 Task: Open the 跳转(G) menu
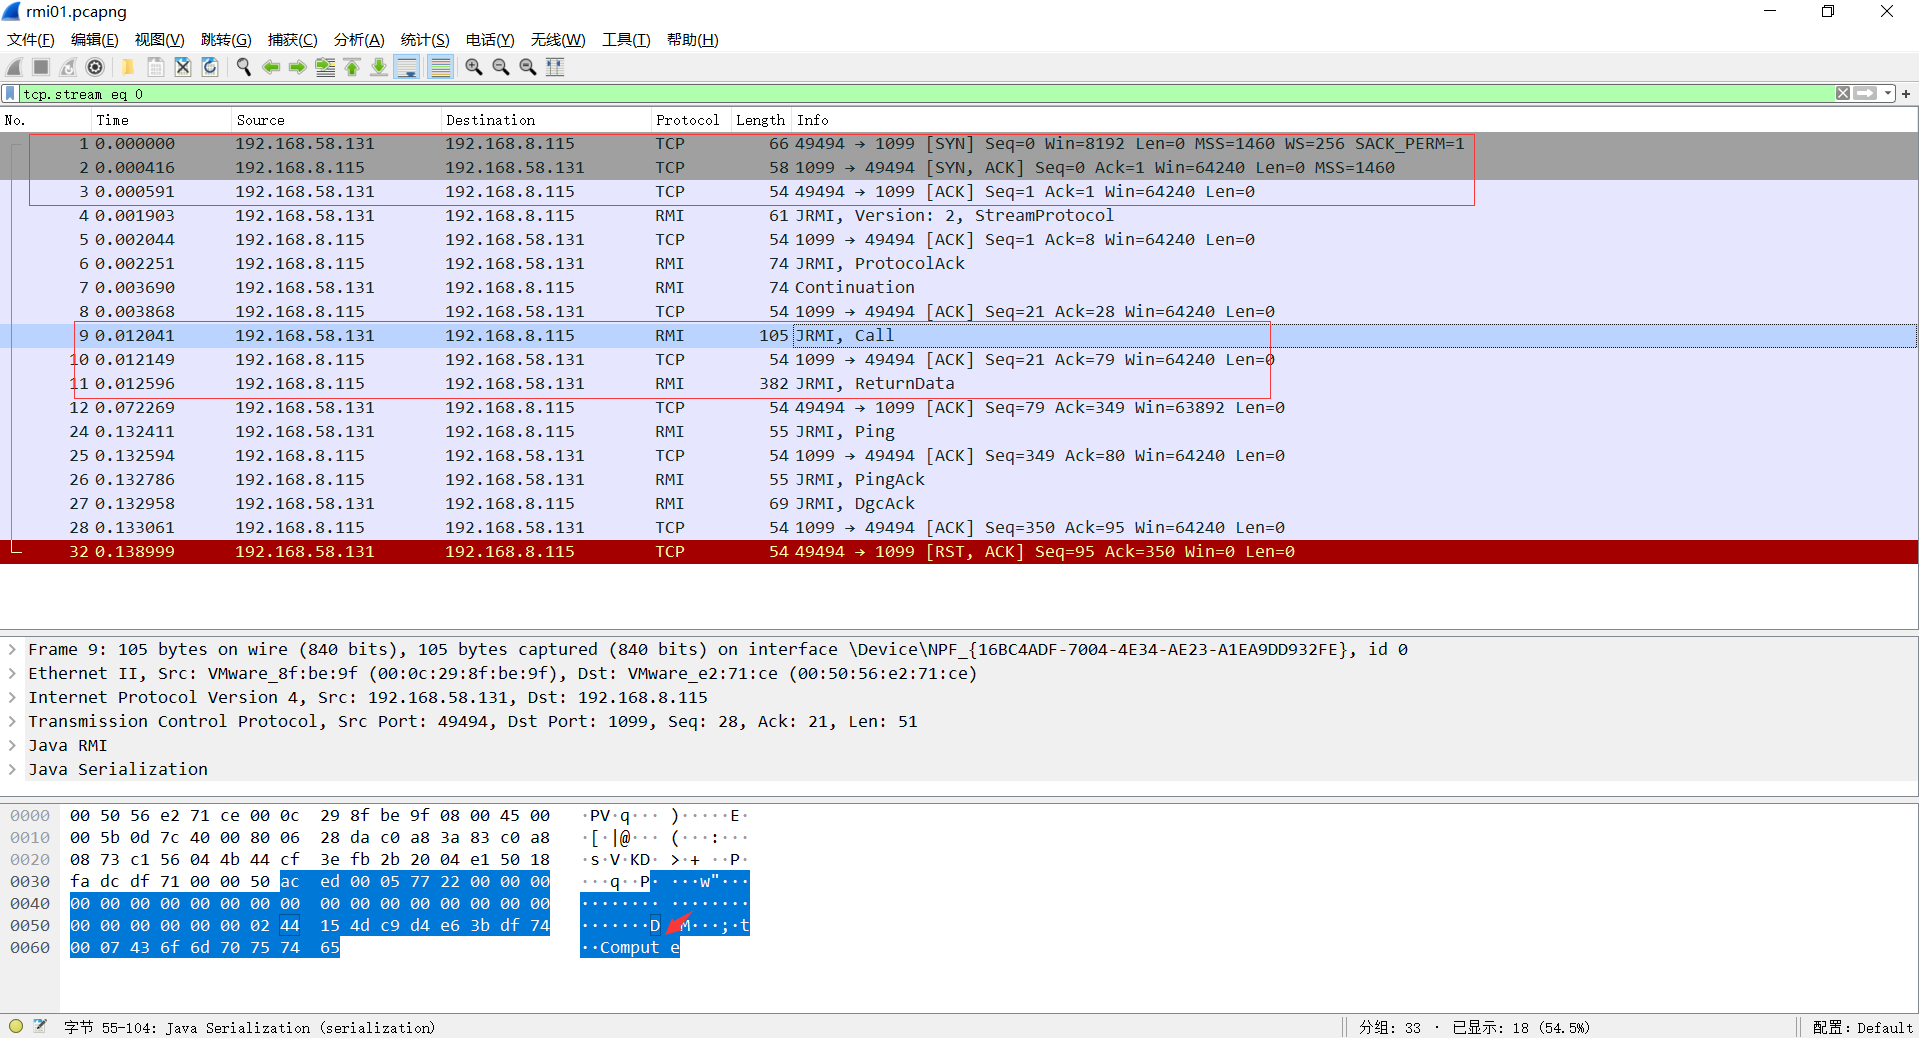tap(226, 39)
